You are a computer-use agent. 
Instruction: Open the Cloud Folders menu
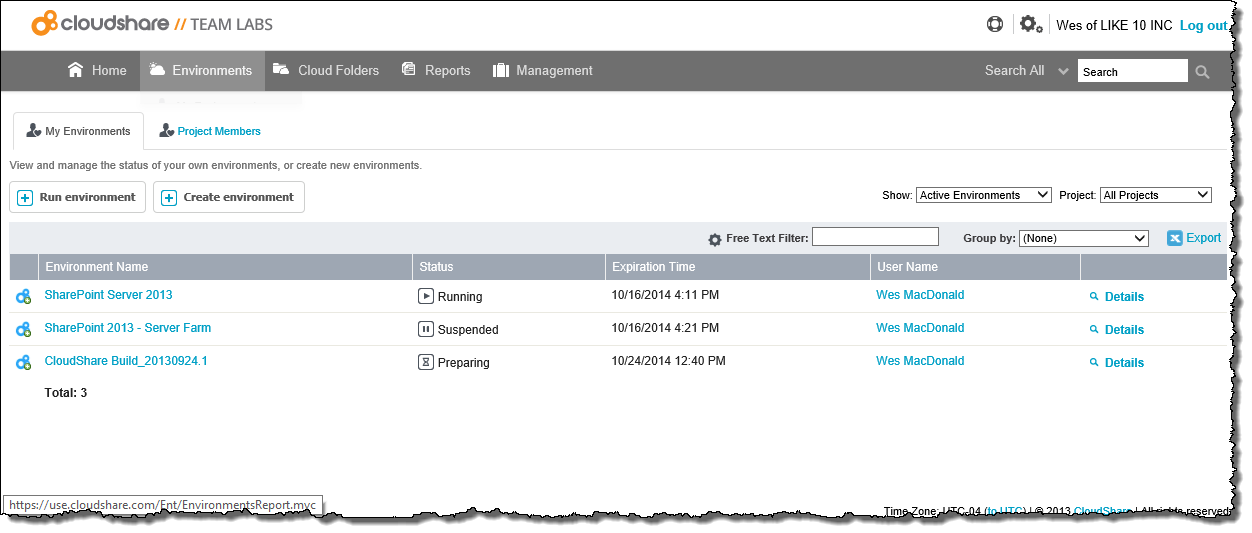pyautogui.click(x=326, y=70)
